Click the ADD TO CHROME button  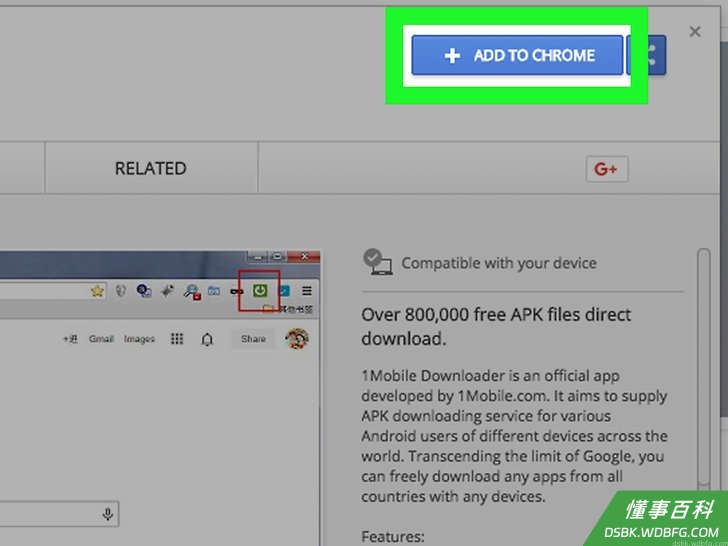[x=517, y=55]
